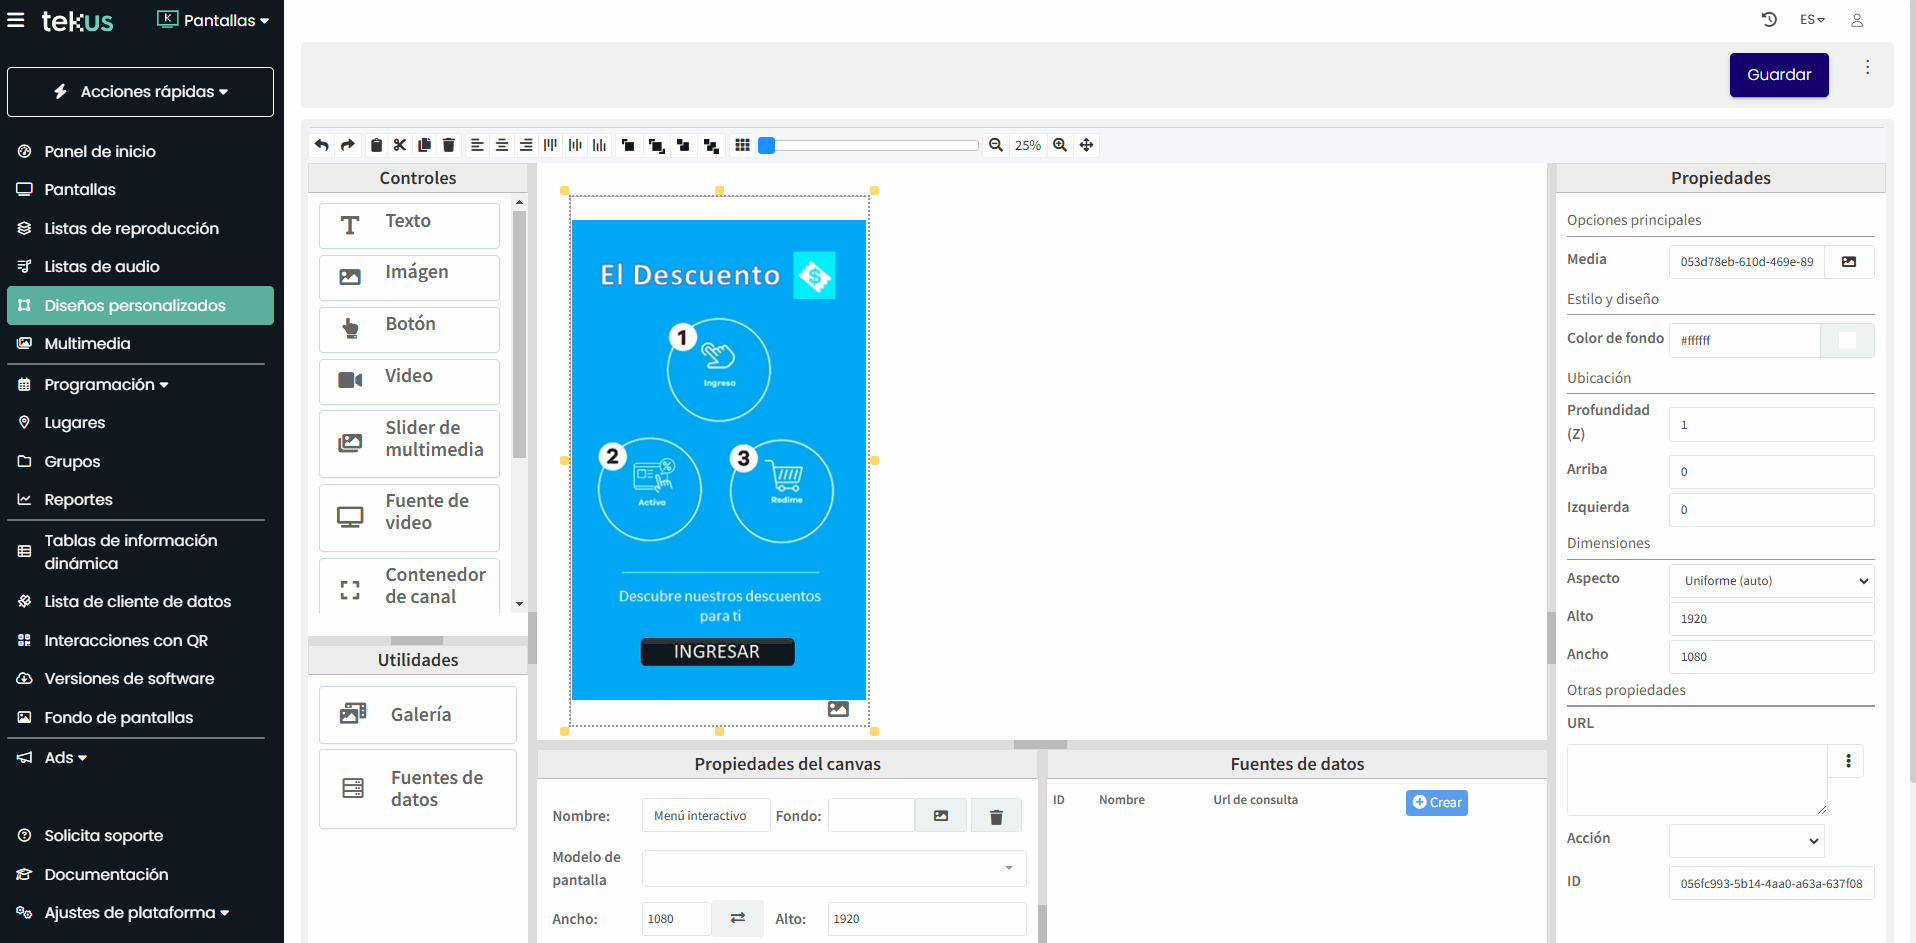
Task: Click the Guardar button
Action: pyautogui.click(x=1778, y=75)
